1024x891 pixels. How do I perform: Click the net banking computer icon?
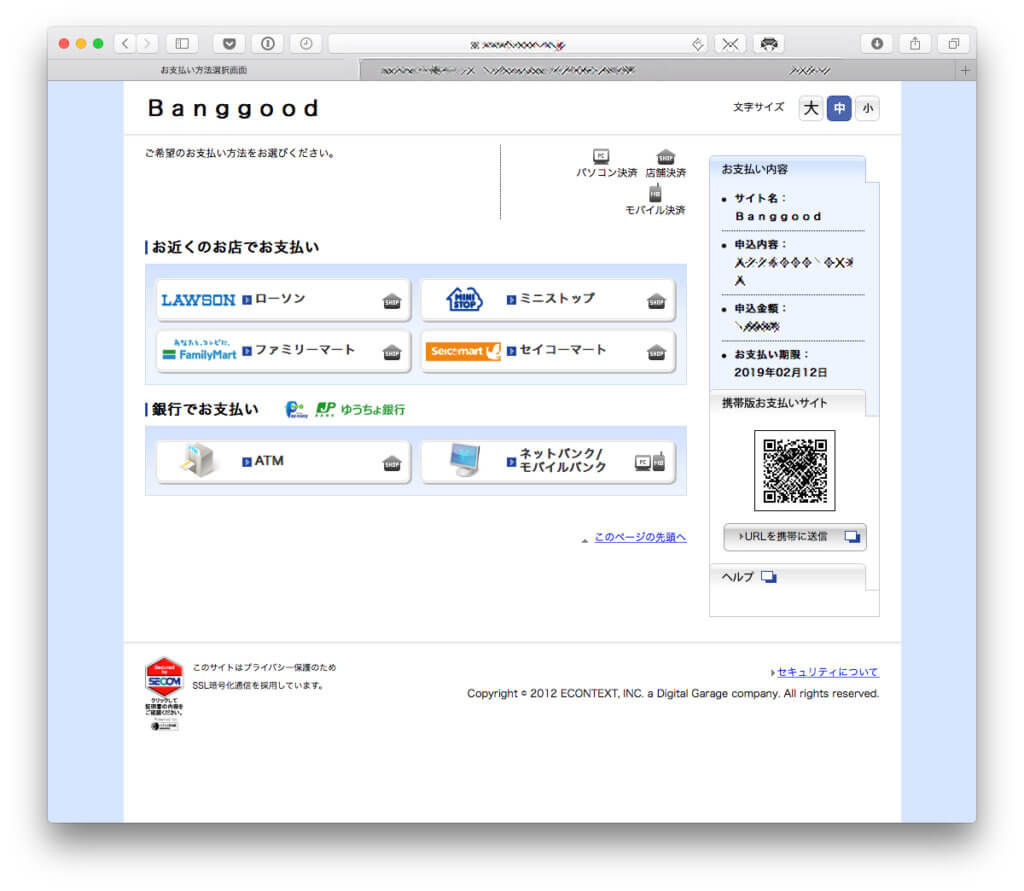pos(464,461)
